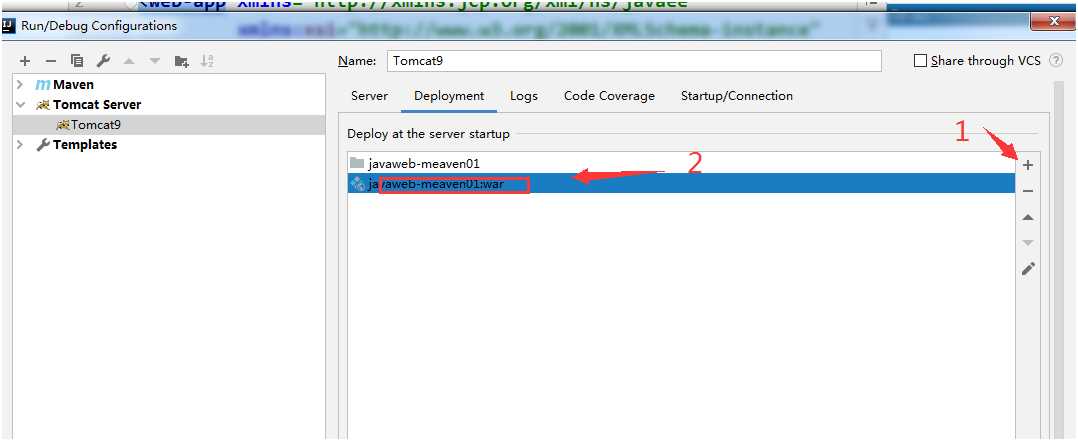
Task: Close the Run/Debug Configurations dialog
Action: [x=1053, y=22]
